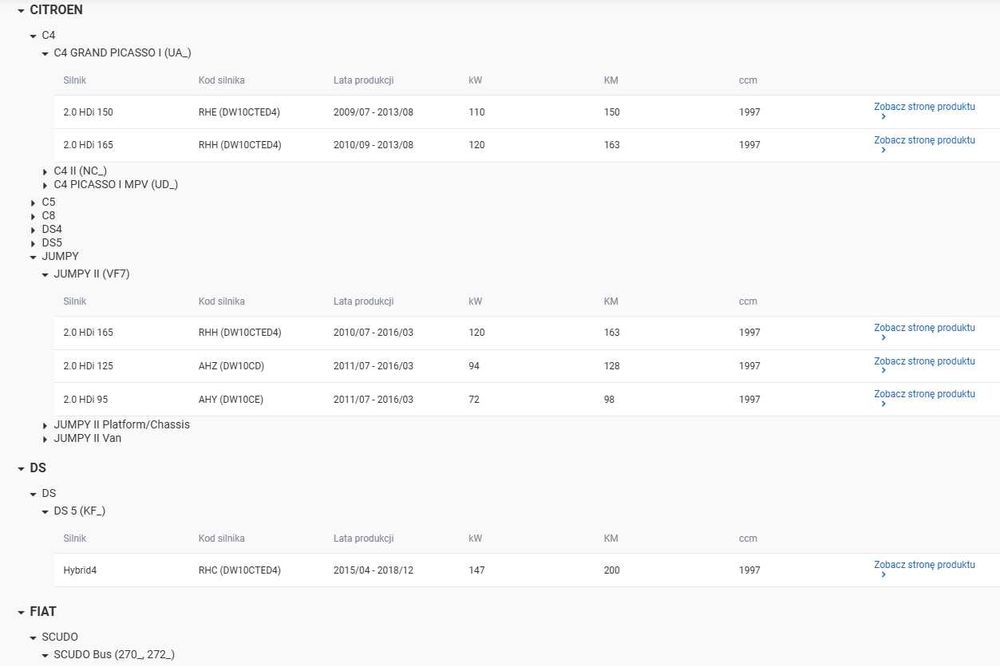Click production years 2015/04 - 2018/12
Image resolution: width=1000 pixels, height=666 pixels.
click(x=373, y=570)
